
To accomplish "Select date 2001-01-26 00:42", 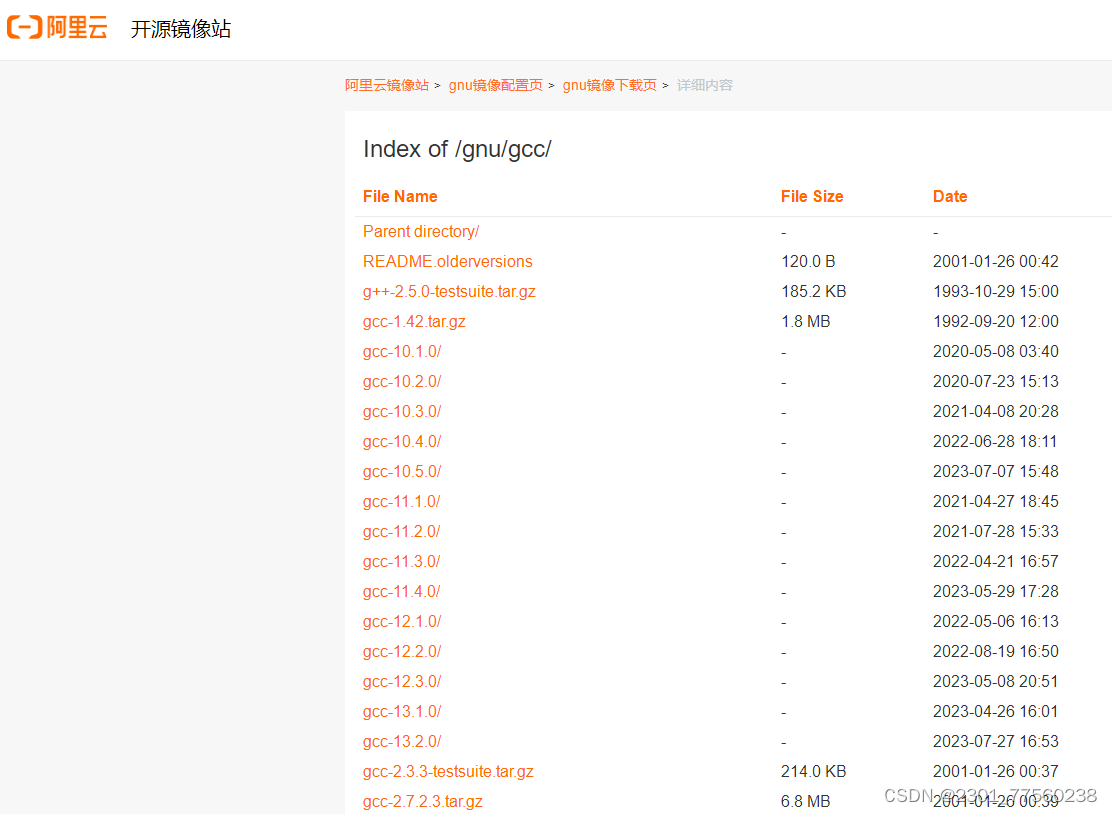I will (x=996, y=262).
